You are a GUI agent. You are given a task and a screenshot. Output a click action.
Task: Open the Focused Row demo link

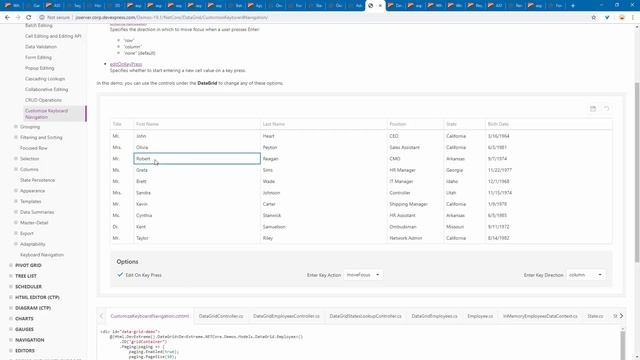[x=34, y=148]
